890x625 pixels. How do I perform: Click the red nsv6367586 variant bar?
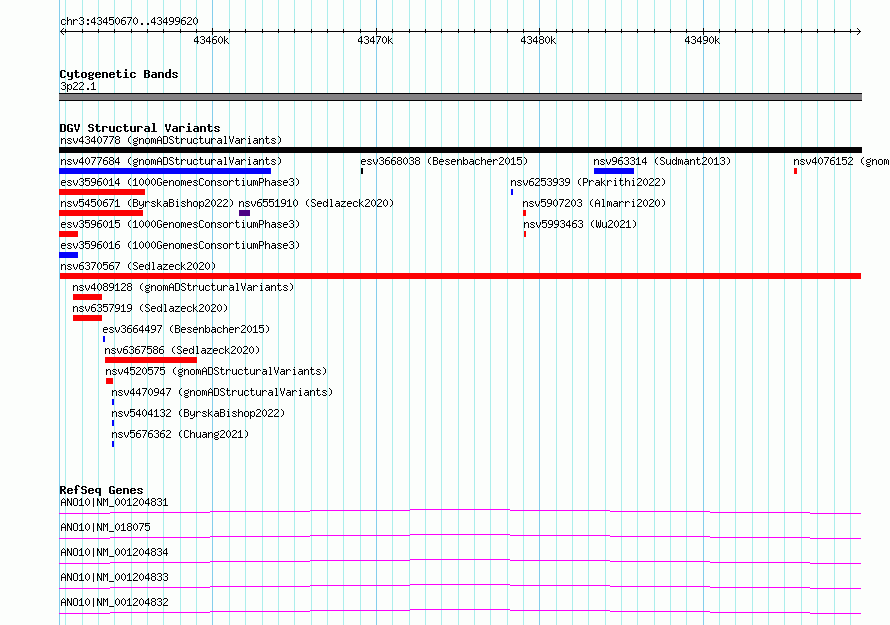point(151,360)
